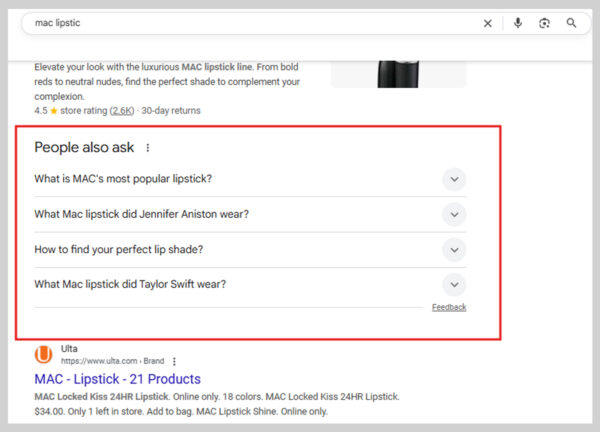
Task: Clear the search box with the X icon
Action: [x=488, y=23]
